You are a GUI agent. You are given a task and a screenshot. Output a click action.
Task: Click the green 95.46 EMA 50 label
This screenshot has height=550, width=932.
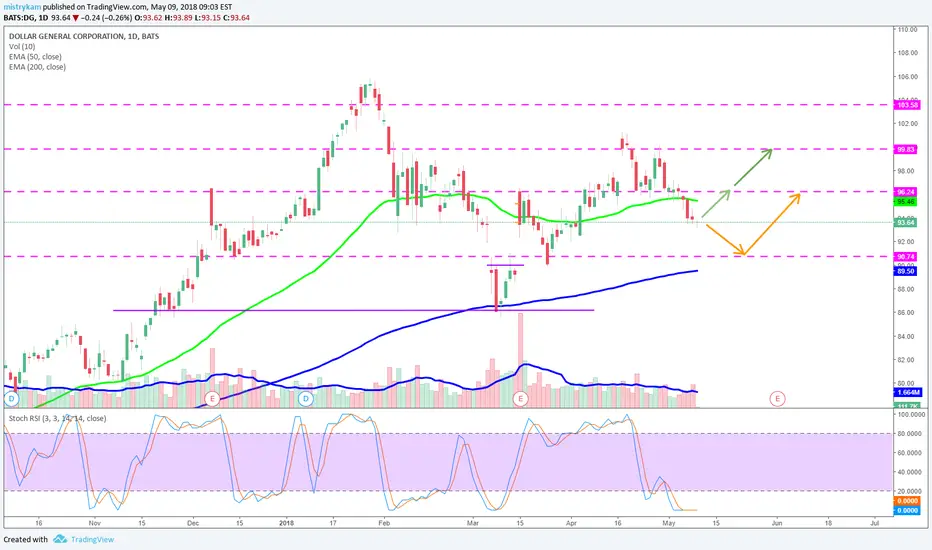pos(906,202)
